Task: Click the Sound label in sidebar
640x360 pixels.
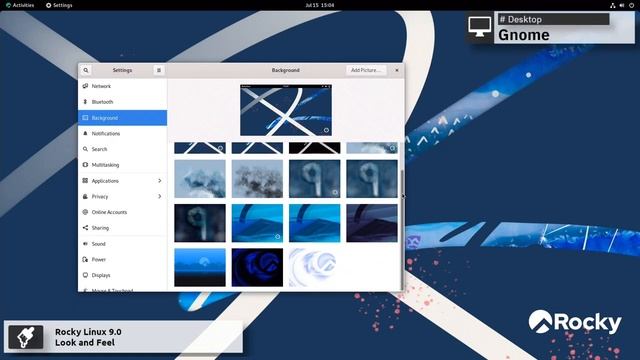Action: [x=98, y=244]
